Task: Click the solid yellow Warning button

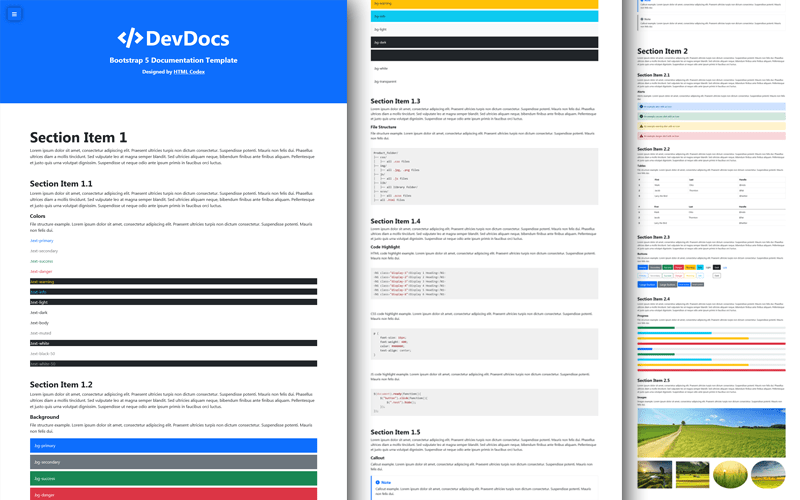Action: click(690, 267)
